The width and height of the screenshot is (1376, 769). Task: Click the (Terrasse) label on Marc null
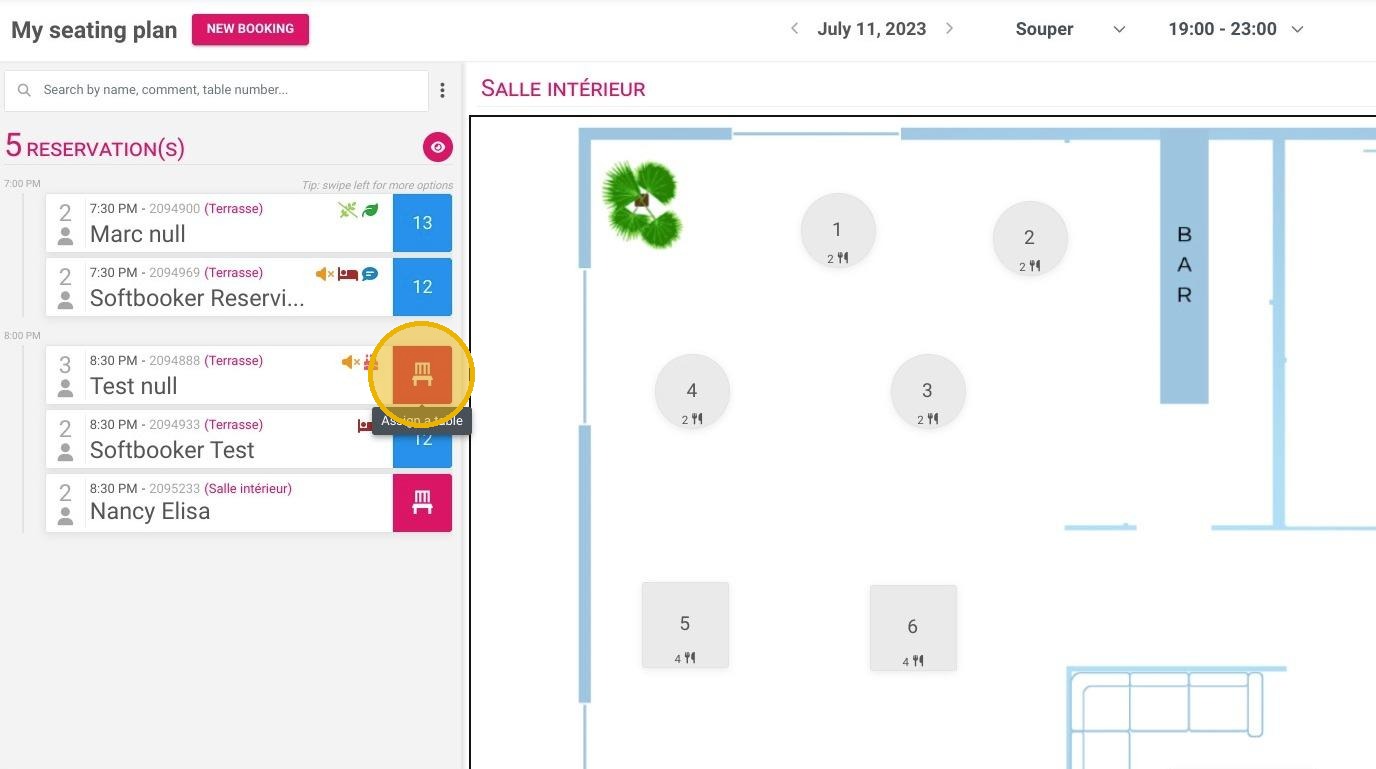click(x=234, y=209)
